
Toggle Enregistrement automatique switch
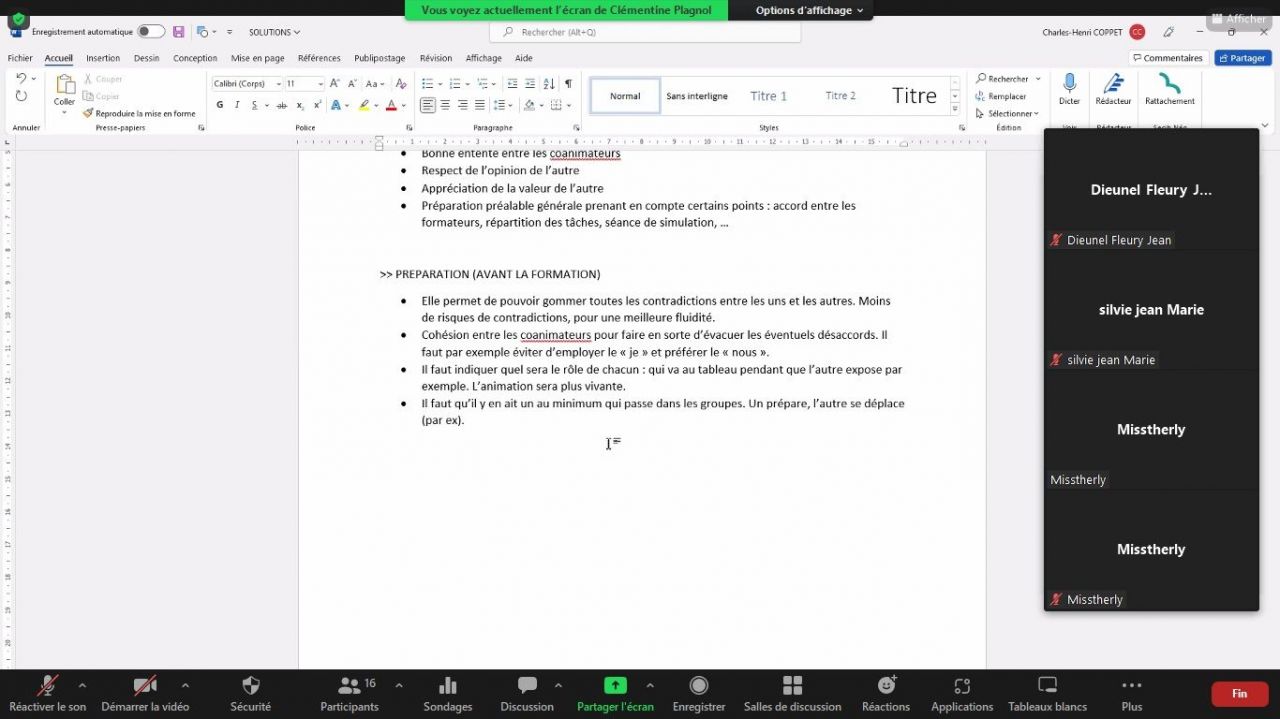[151, 32]
